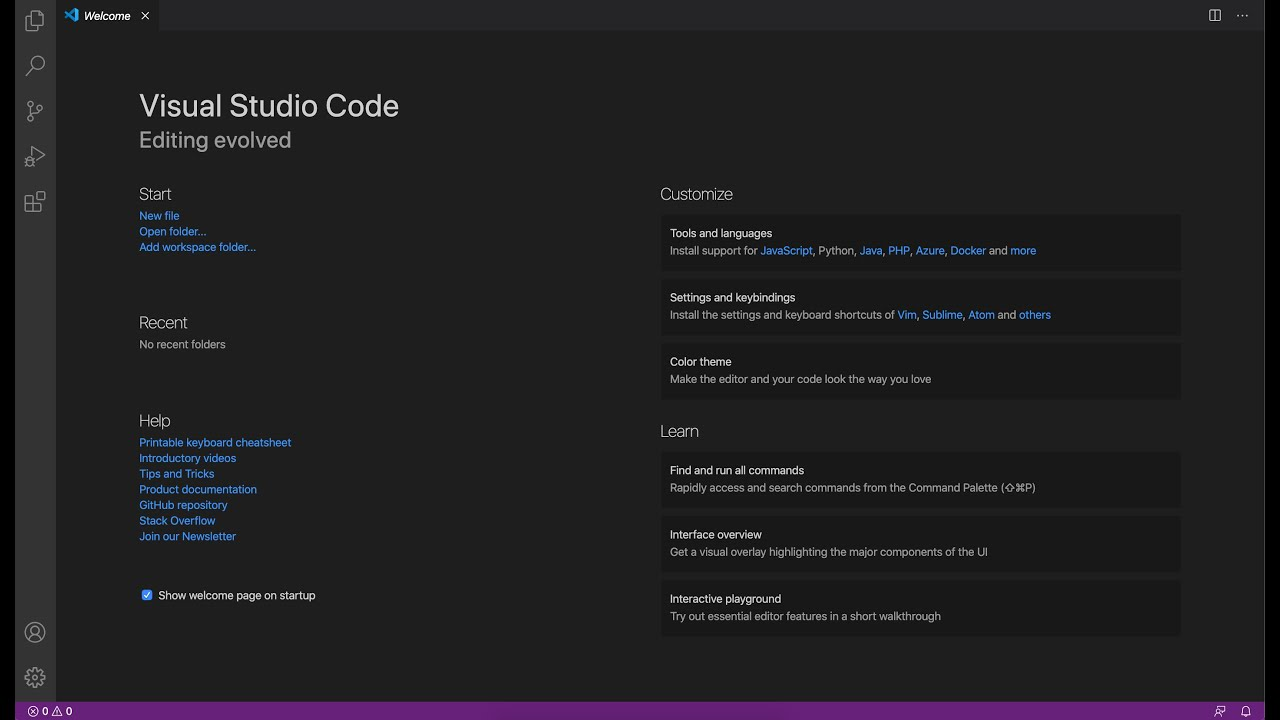Viewport: 1280px width, 720px height.
Task: Split the editor with the split icon
Action: tap(1214, 15)
